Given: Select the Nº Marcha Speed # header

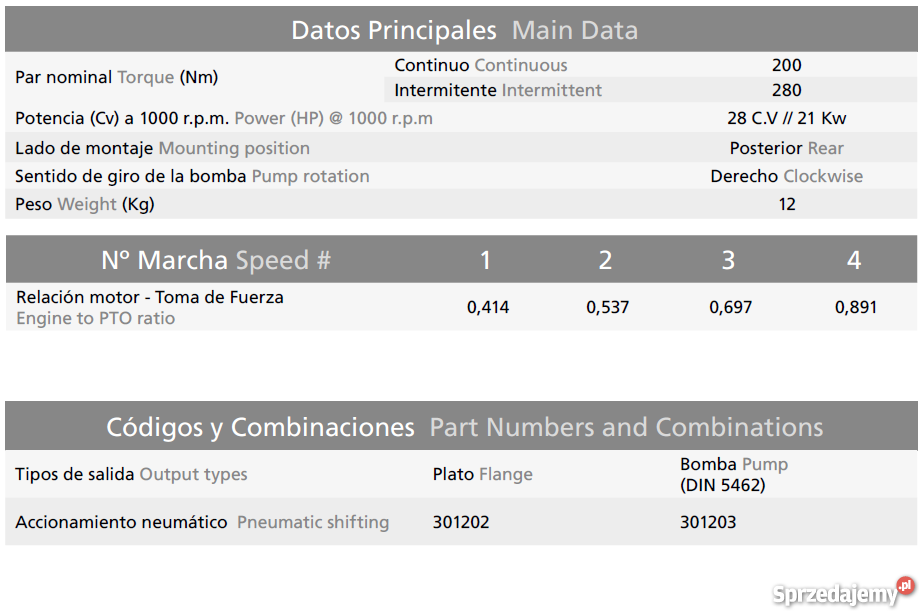Looking at the screenshot, I should click(x=216, y=260).
